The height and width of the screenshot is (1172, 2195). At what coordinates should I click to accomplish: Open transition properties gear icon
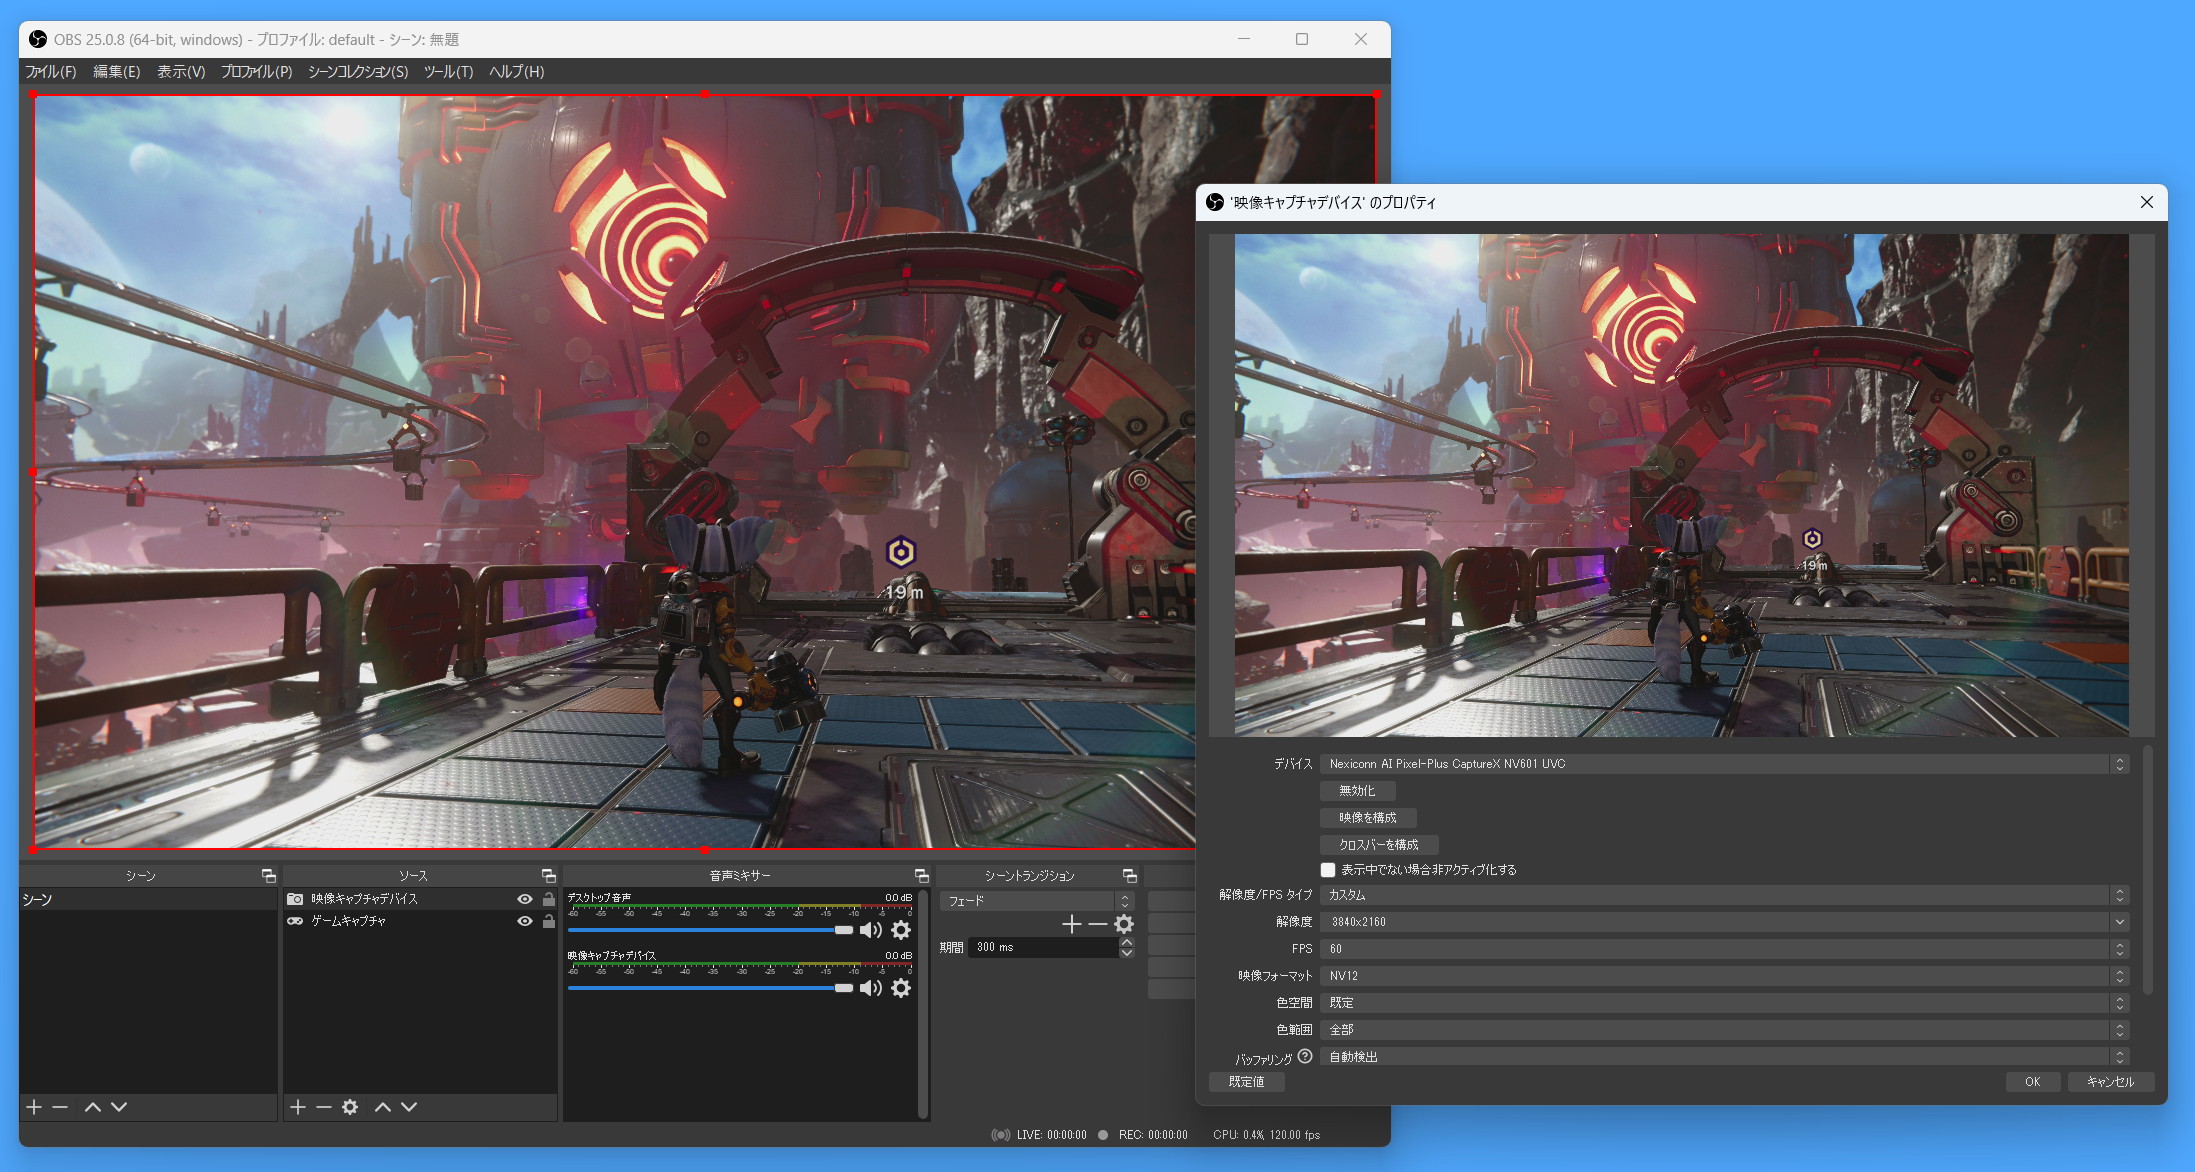click(x=1124, y=924)
